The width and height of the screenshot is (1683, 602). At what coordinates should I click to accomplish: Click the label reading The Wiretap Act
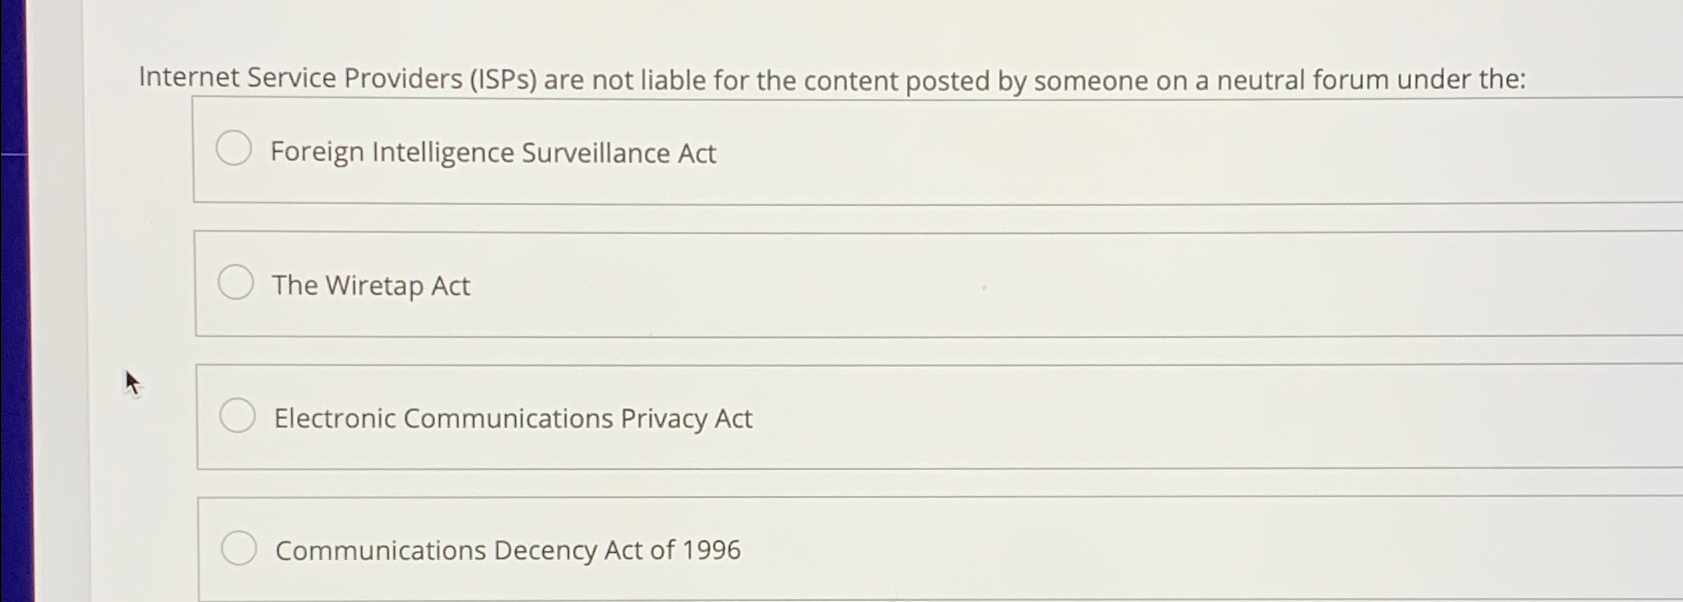click(x=371, y=286)
